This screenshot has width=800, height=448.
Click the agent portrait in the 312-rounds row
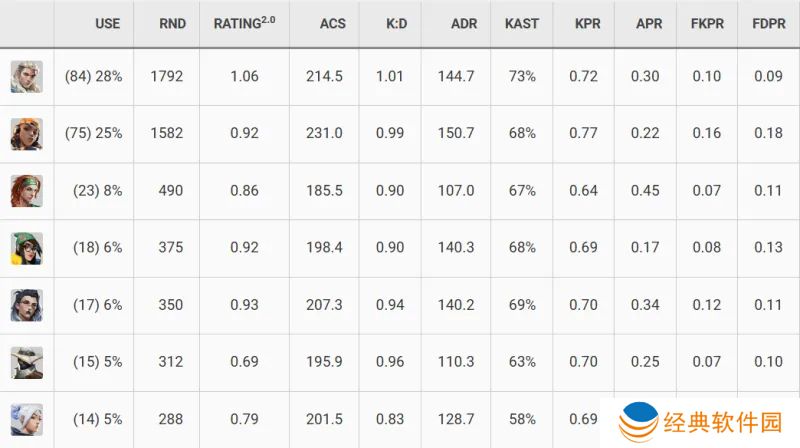[x=27, y=362]
